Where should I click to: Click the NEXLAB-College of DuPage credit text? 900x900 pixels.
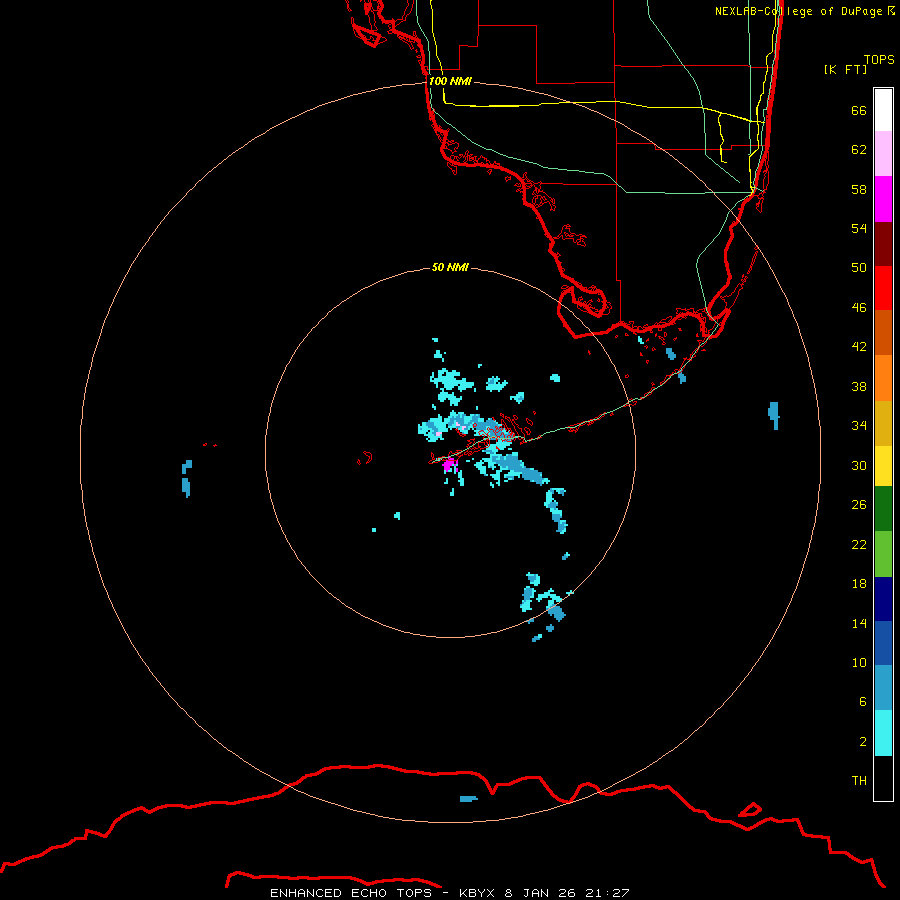(x=804, y=11)
